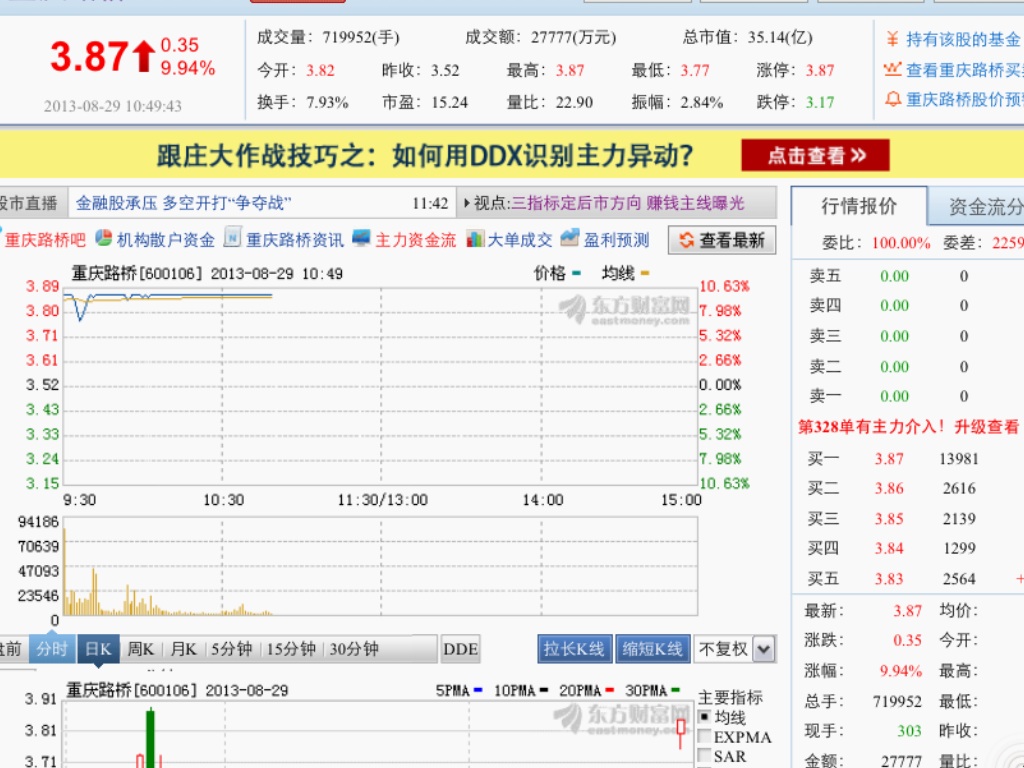Click the 拉长K线 button

tap(573, 648)
